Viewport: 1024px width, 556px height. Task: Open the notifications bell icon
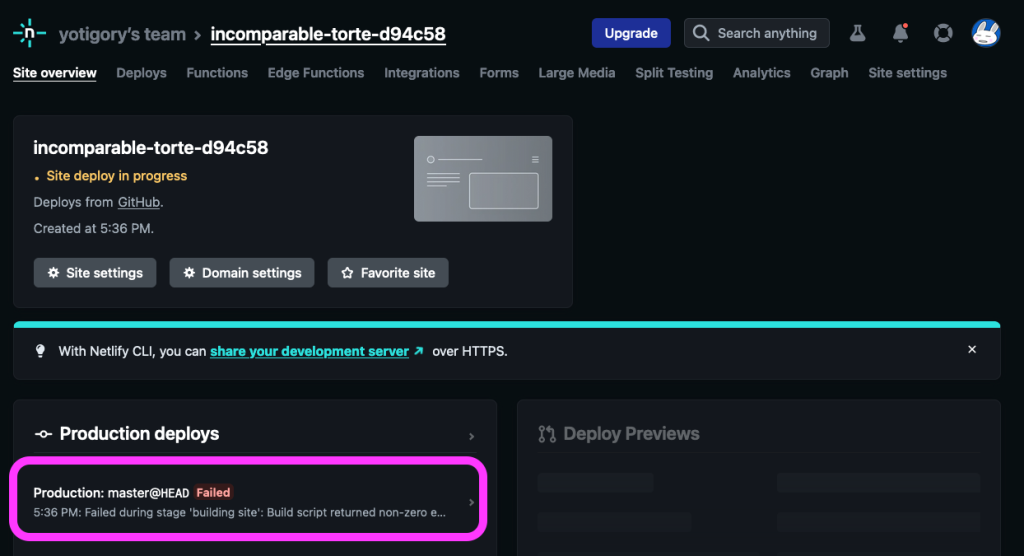[901, 33]
